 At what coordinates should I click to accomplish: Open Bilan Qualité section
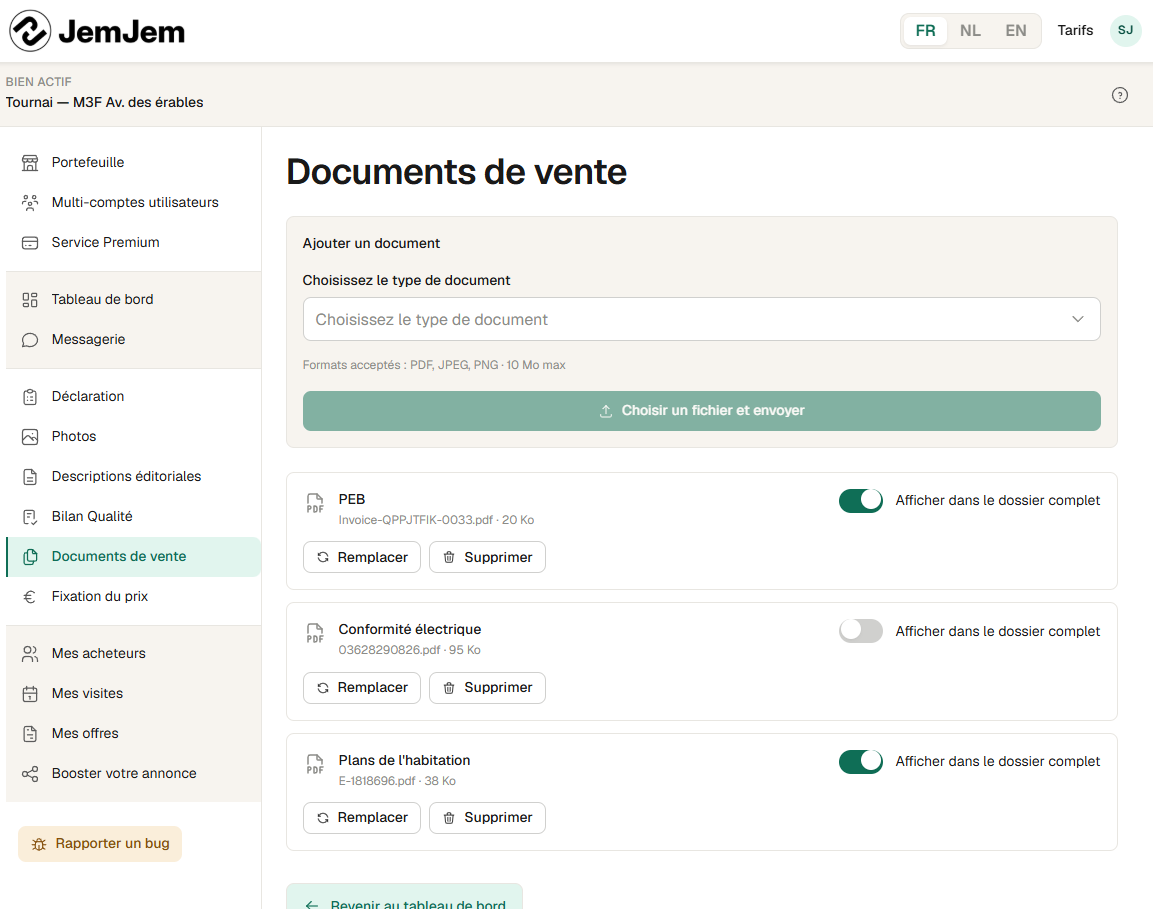point(133,517)
